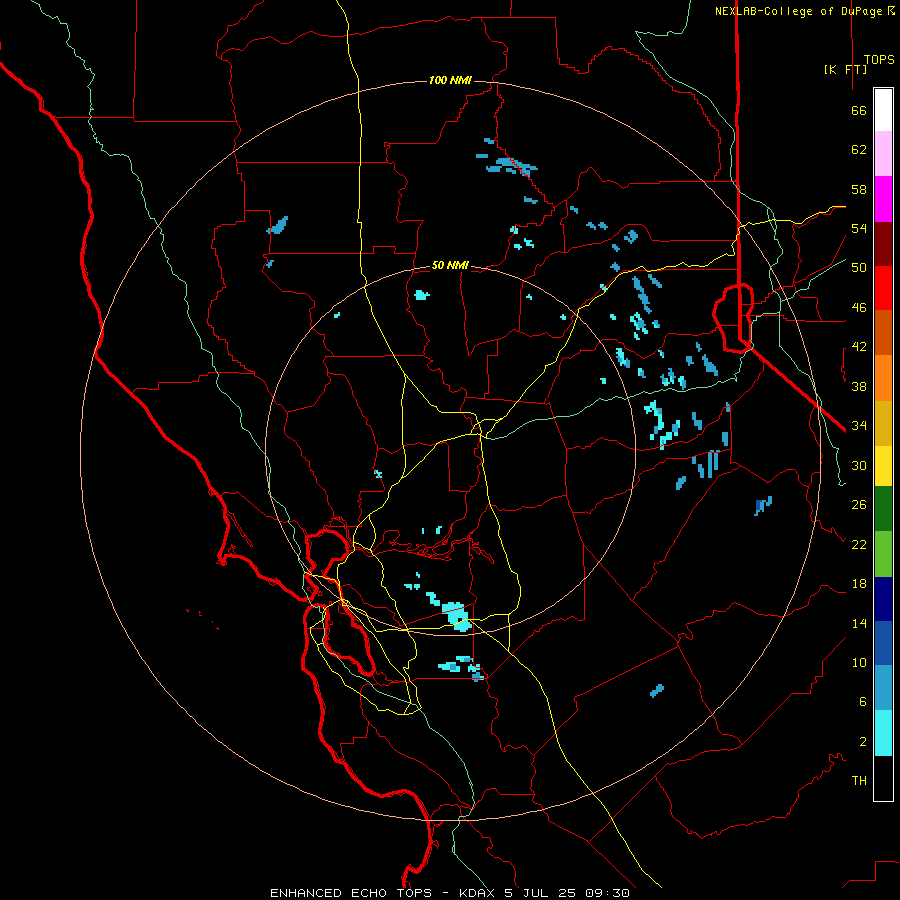This screenshot has width=900, height=900.
Task: Click the light green 26 kft swatch
Action: [x=883, y=554]
